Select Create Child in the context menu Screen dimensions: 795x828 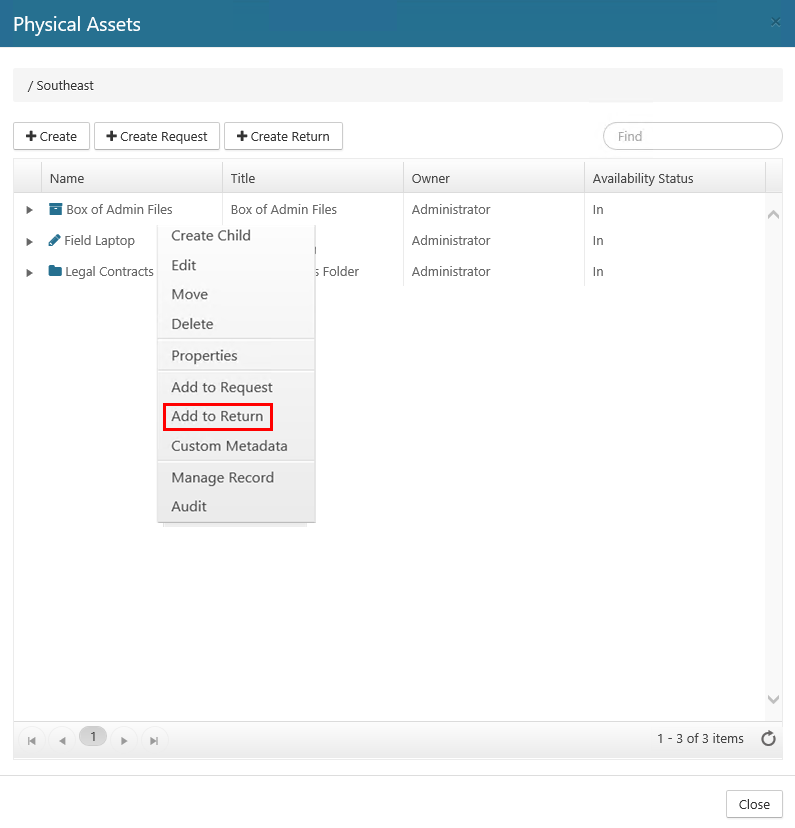211,236
